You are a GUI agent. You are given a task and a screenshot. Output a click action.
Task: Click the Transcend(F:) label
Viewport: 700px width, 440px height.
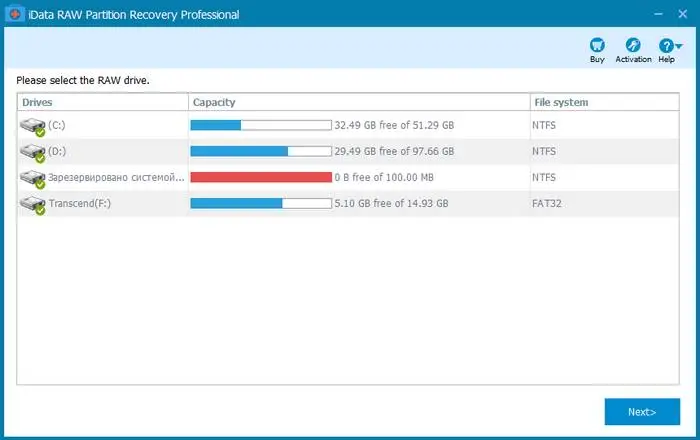[x=79, y=203]
